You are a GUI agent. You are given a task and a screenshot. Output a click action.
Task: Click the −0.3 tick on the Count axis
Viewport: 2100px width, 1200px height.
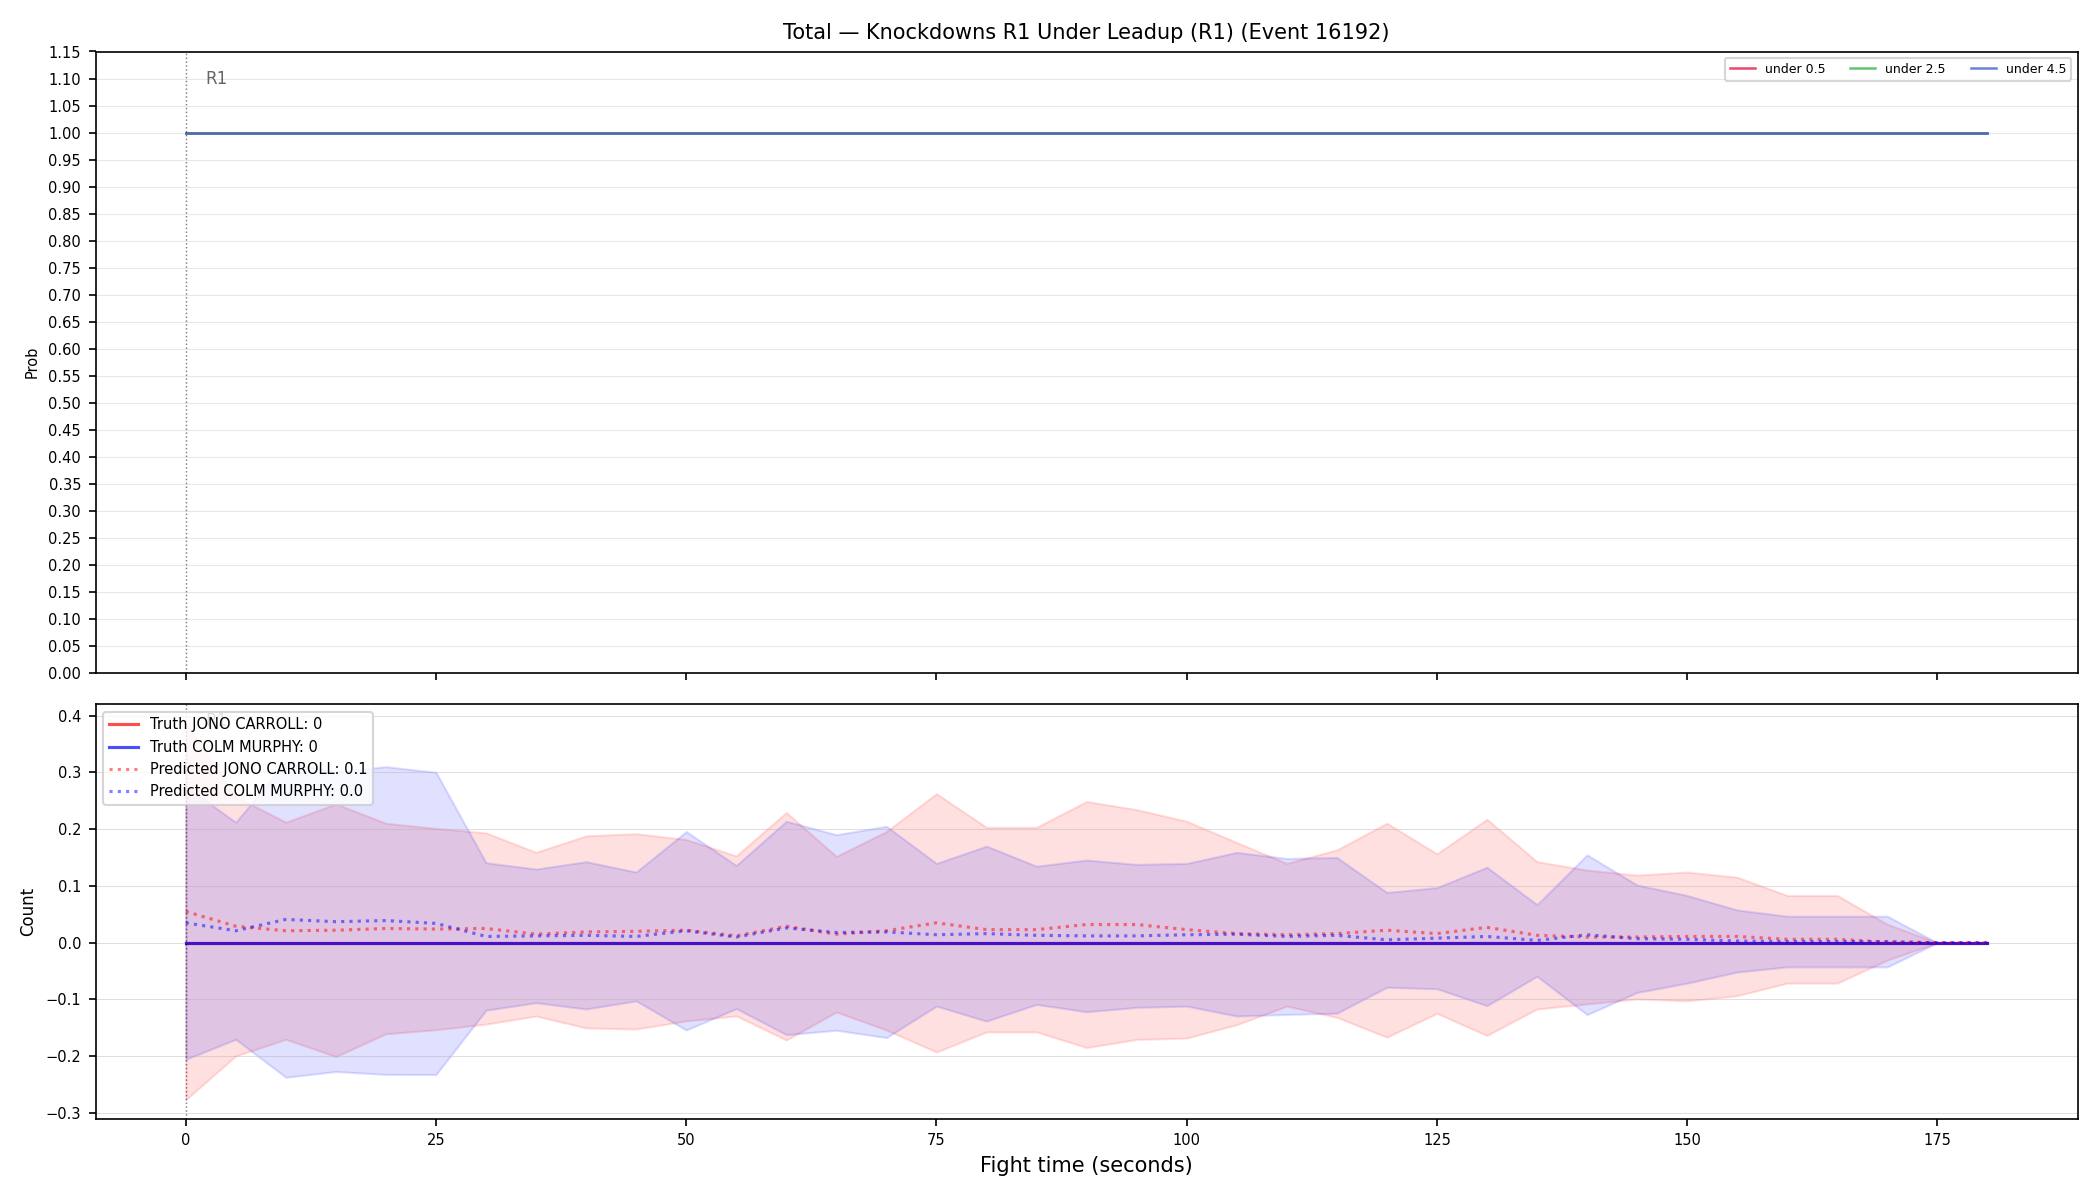[62, 1114]
